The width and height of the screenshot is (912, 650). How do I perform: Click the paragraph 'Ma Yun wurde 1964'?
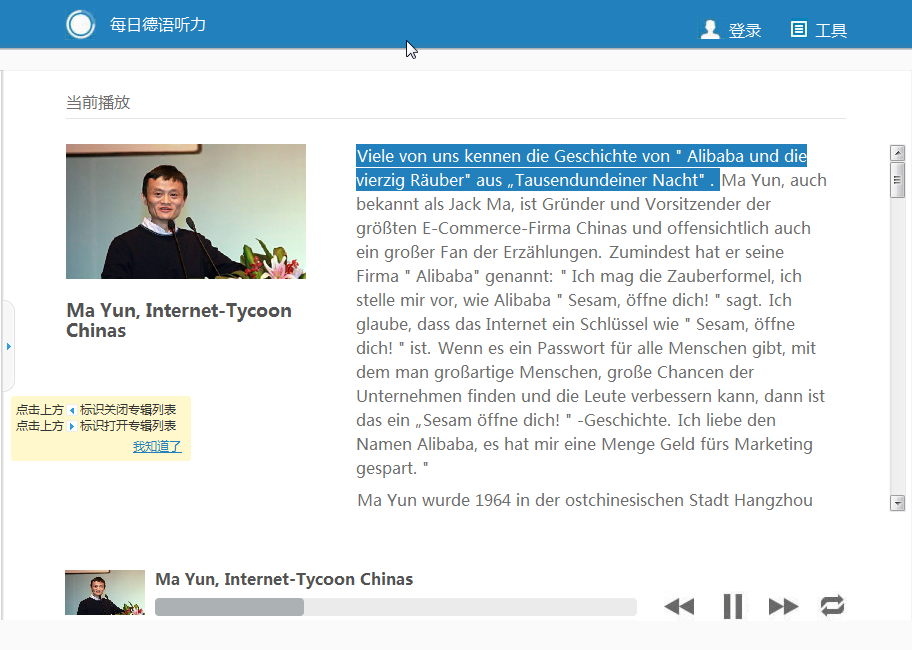point(585,500)
